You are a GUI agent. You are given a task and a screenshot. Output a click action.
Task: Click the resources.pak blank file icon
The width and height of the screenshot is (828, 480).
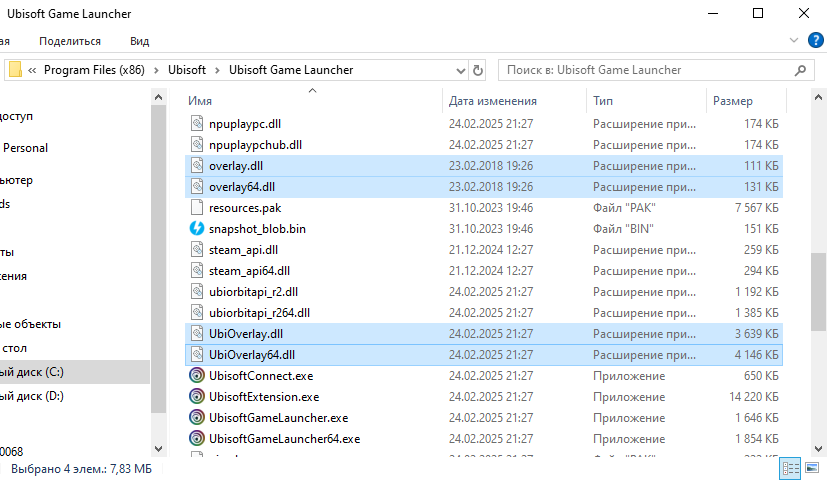coord(197,208)
